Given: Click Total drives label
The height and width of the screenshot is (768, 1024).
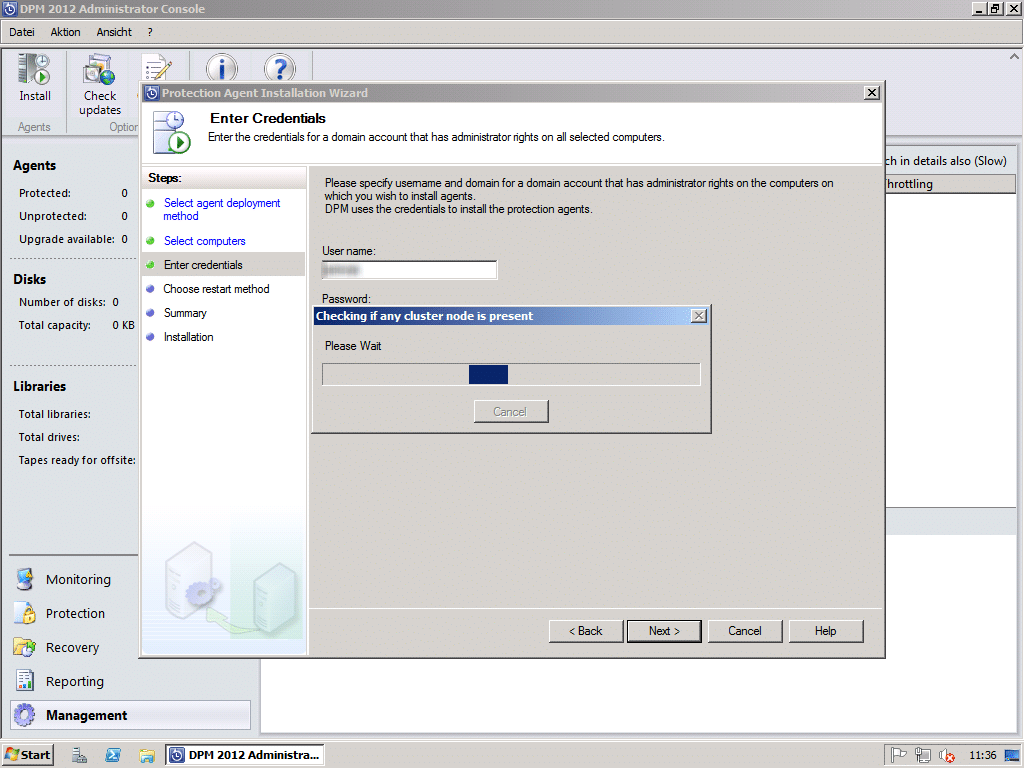Looking at the screenshot, I should click(x=49, y=437).
